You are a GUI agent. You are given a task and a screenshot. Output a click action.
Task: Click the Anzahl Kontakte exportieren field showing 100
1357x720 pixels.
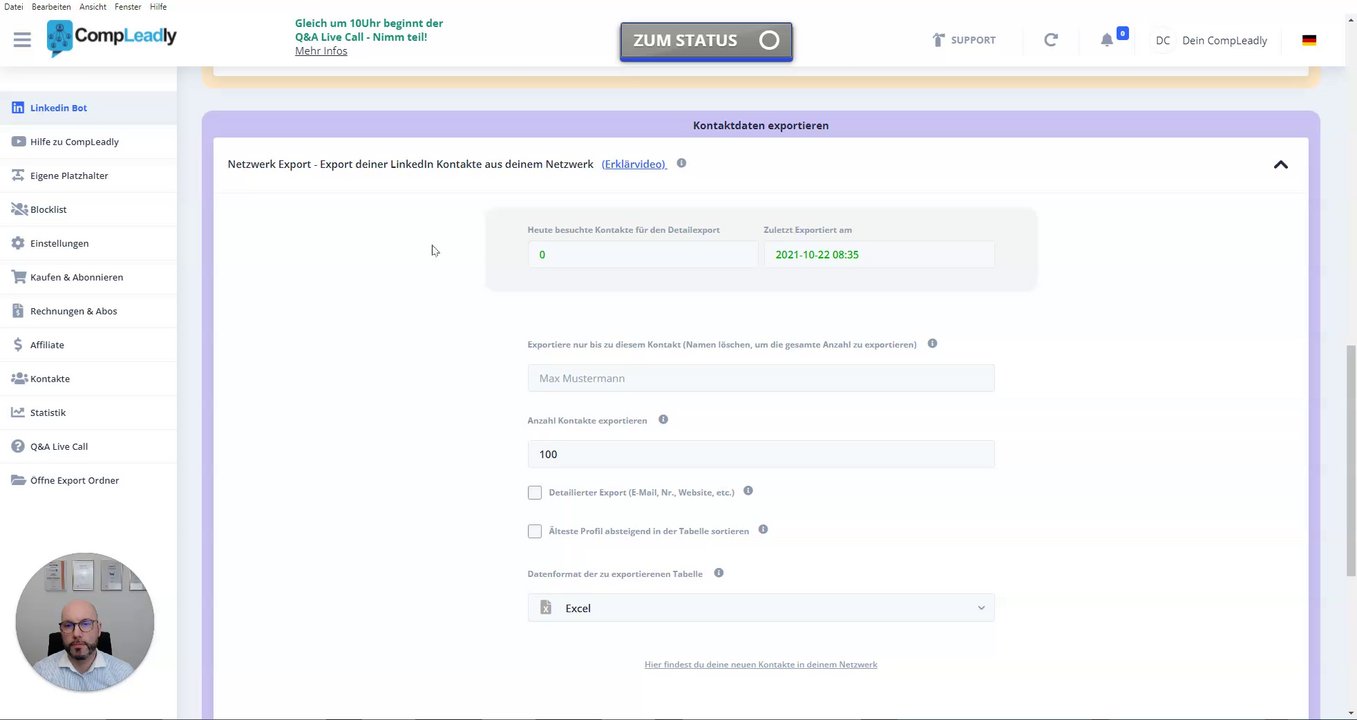pos(761,454)
